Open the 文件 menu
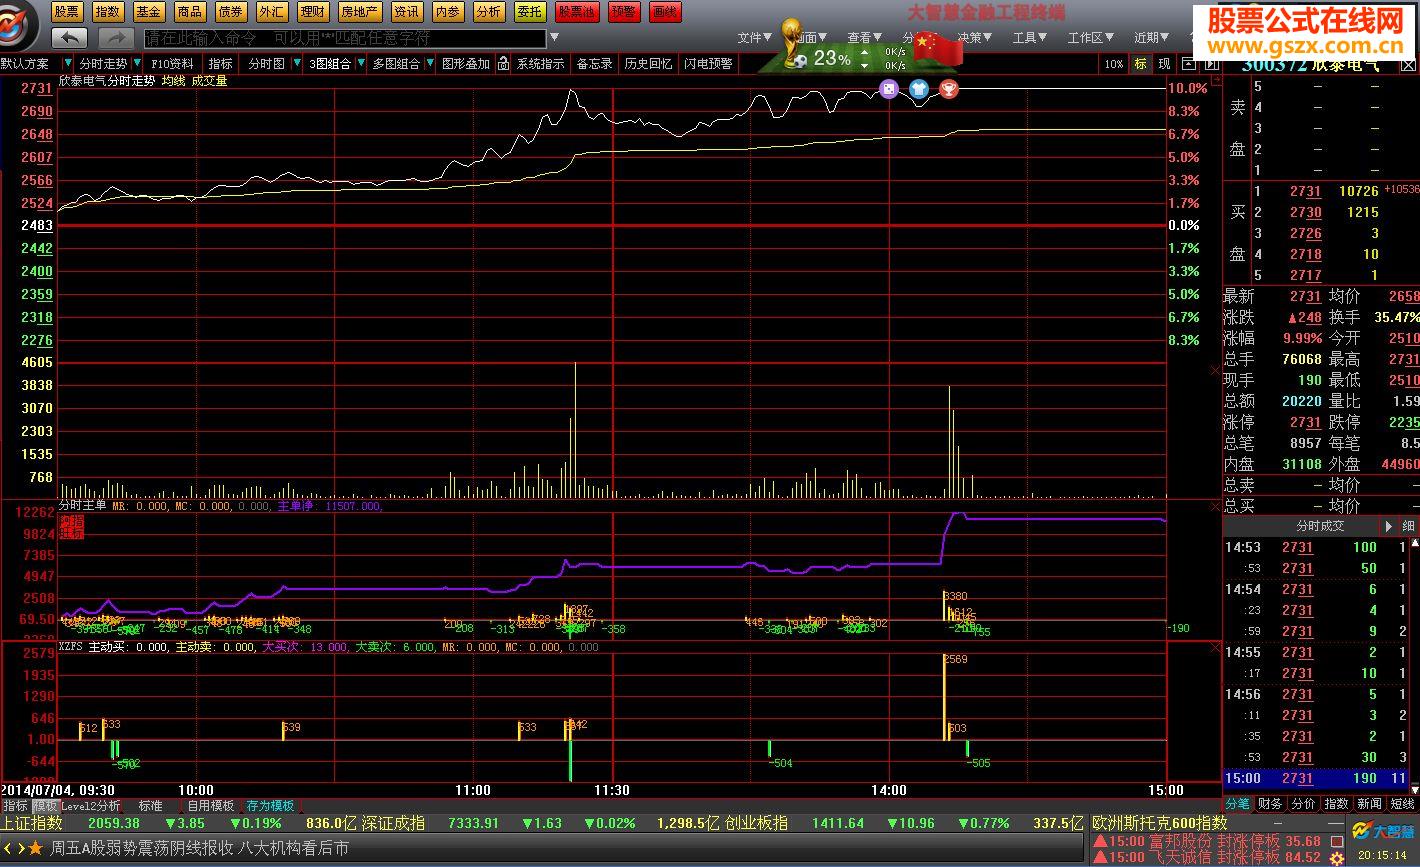The width and height of the screenshot is (1420, 867). pos(755,38)
